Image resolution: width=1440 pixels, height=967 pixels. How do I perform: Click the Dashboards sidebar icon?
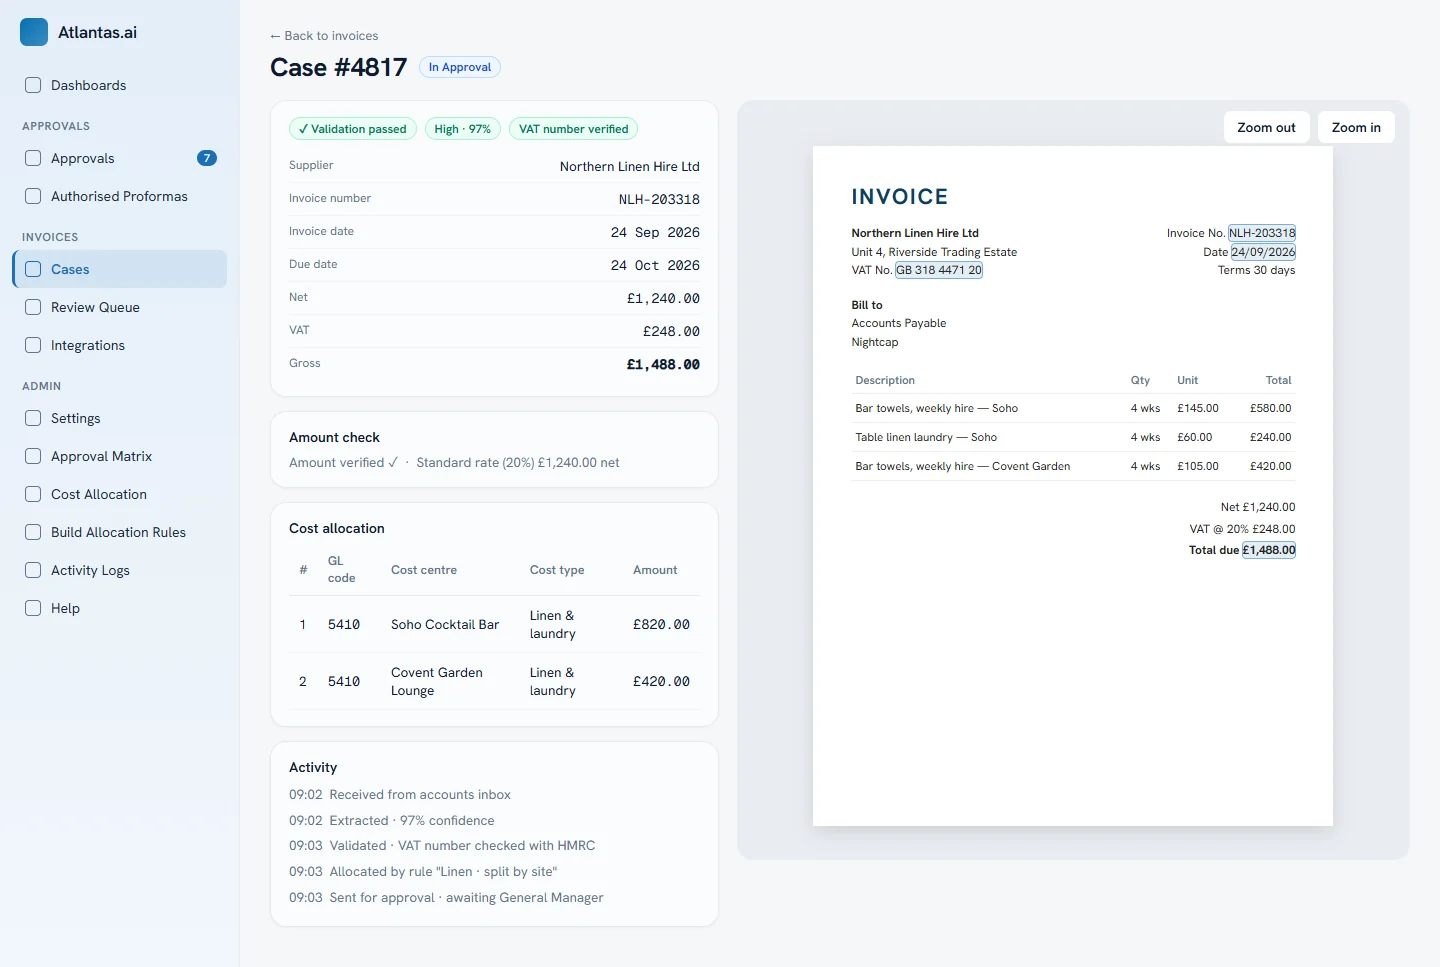pyautogui.click(x=33, y=85)
